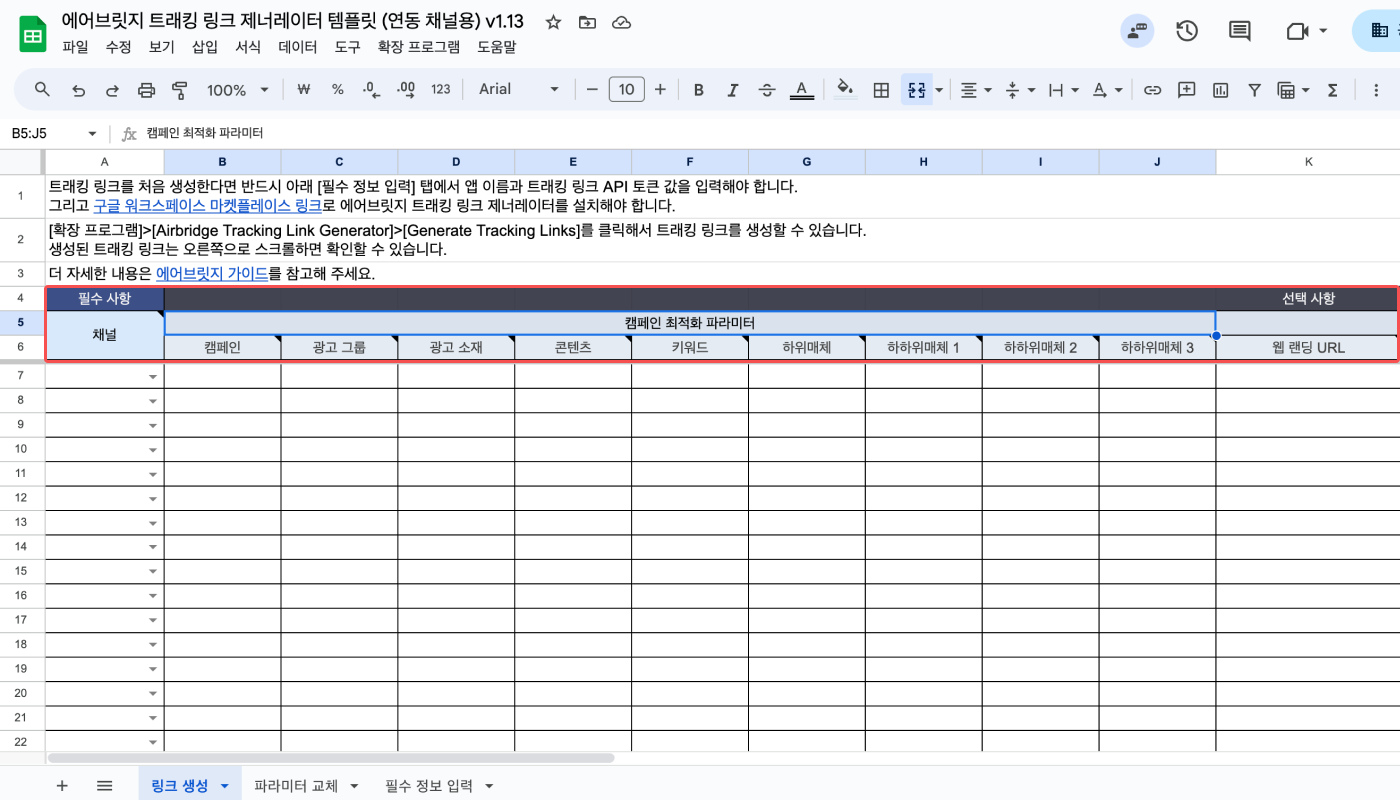1400x800 pixels.
Task: Click the font size field showing 10
Action: point(626,90)
